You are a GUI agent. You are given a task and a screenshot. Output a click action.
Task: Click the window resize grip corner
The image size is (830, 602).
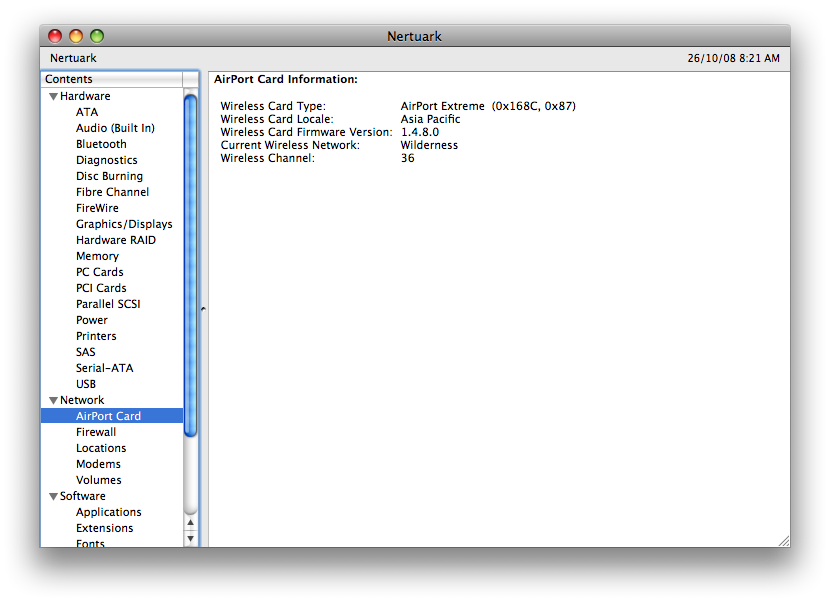pyautogui.click(x=784, y=541)
